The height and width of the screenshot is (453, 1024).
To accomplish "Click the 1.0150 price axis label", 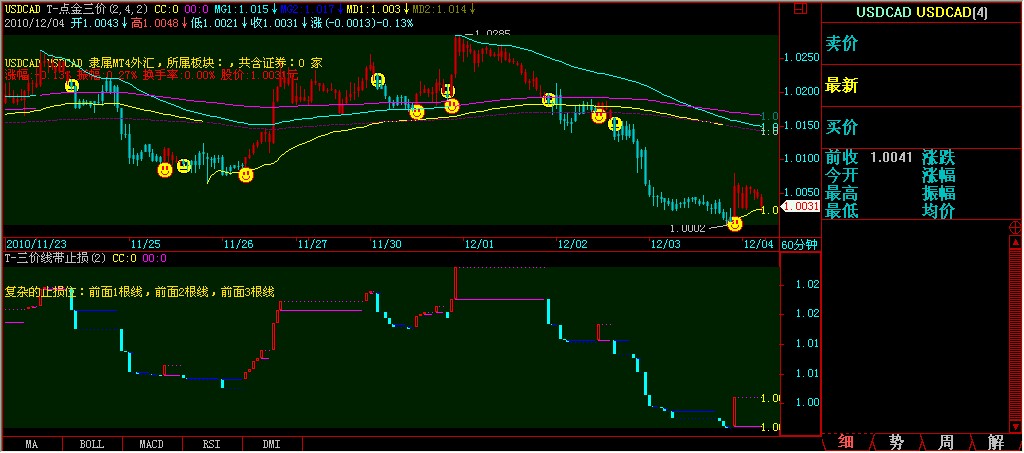I will [x=801, y=125].
